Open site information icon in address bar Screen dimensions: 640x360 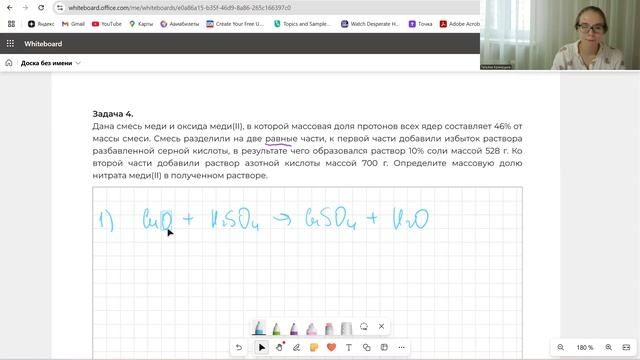(60, 8)
